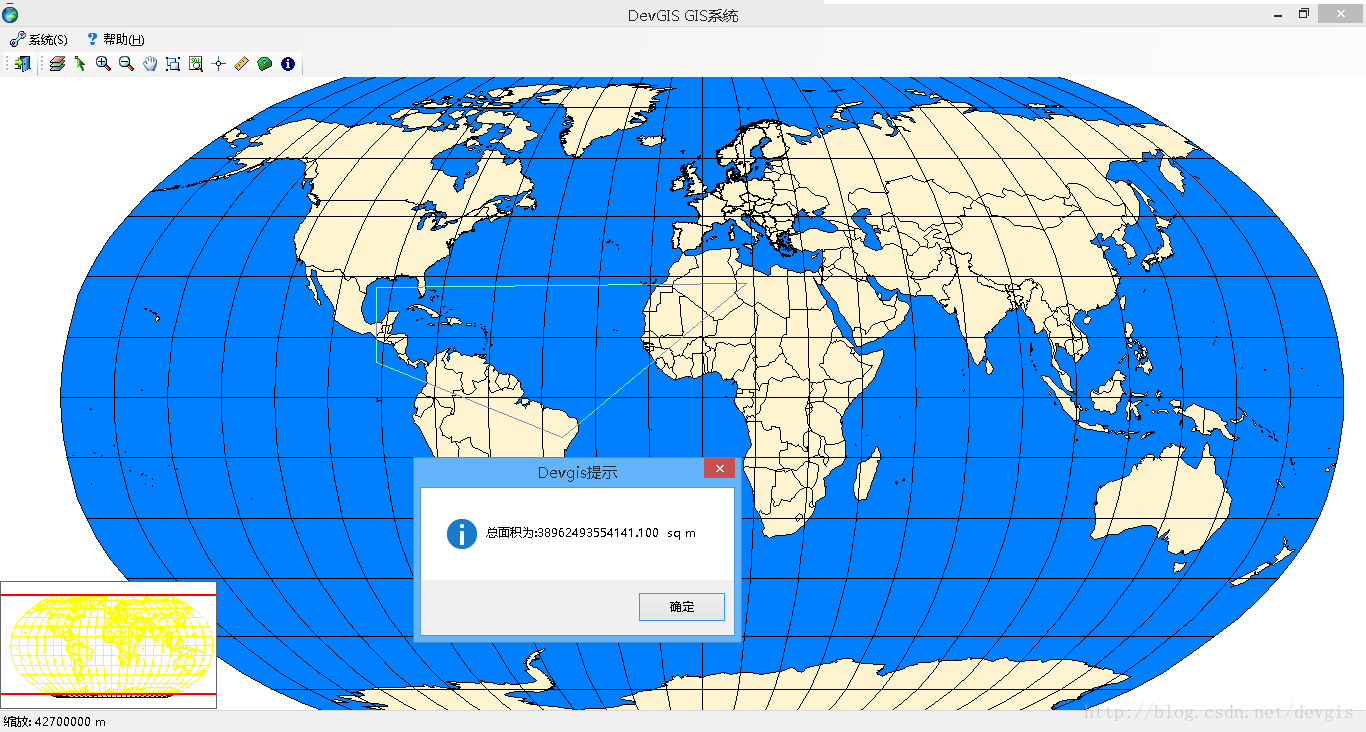This screenshot has width=1366, height=732.
Task: Select the pan hand tool
Action: tap(150, 64)
